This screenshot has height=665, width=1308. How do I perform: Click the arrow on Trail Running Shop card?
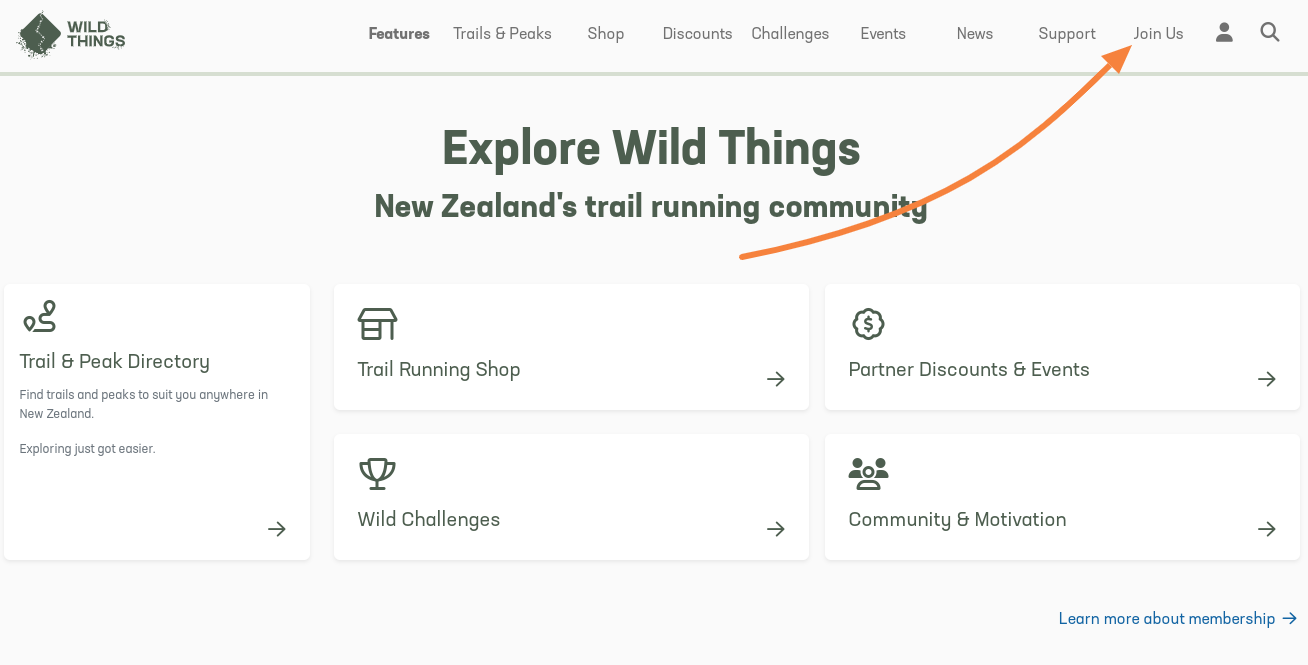pyautogui.click(x=776, y=379)
